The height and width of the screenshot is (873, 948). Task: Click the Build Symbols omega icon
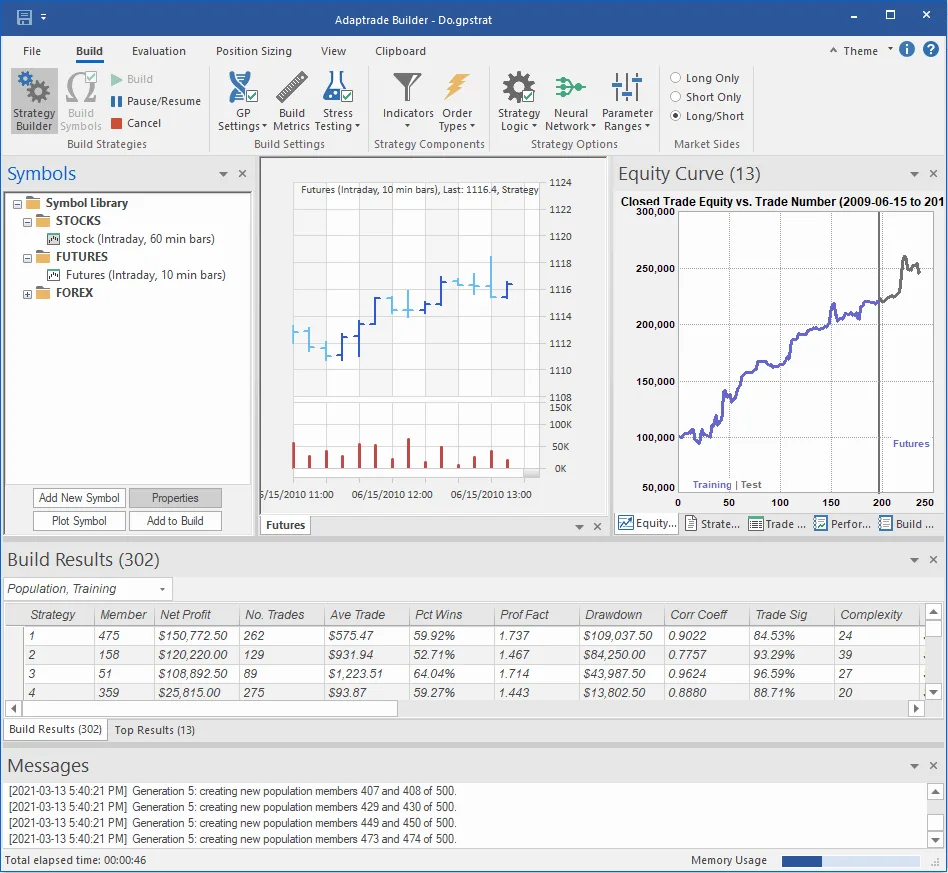click(81, 88)
